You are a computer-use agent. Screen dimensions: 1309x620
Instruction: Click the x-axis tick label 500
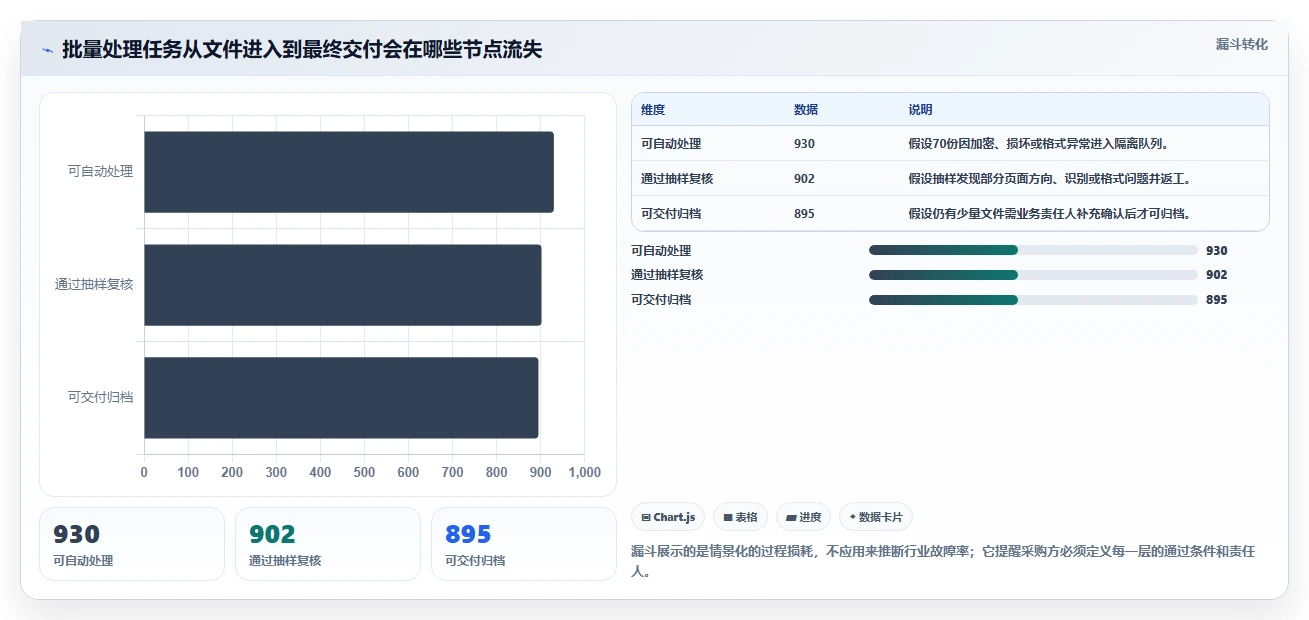tap(364, 472)
